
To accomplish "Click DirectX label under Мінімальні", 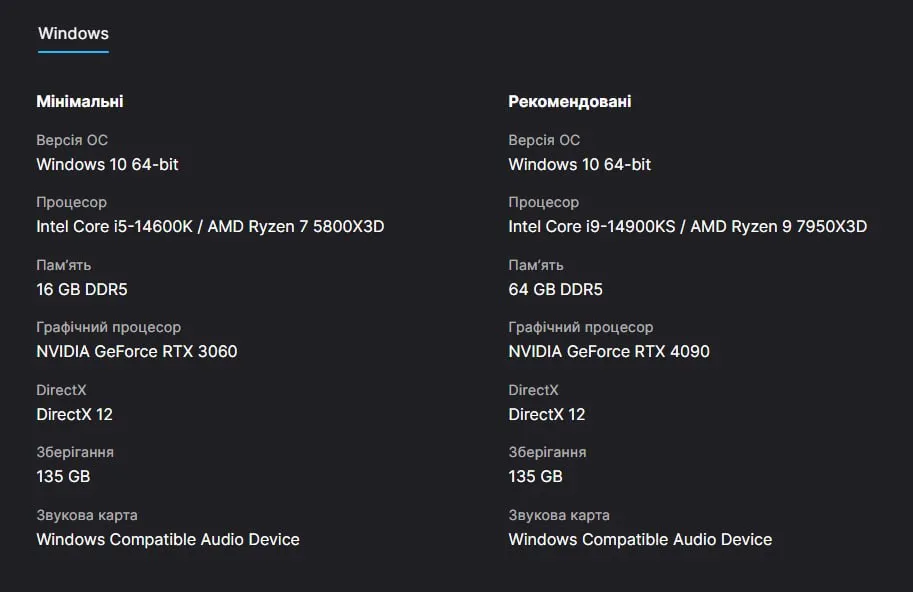I will pyautogui.click(x=61, y=390).
